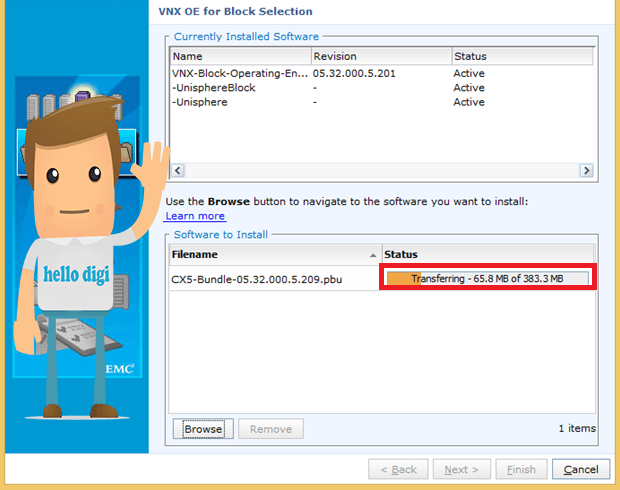Select the VNX-Block-Operating-En... row

(382, 73)
